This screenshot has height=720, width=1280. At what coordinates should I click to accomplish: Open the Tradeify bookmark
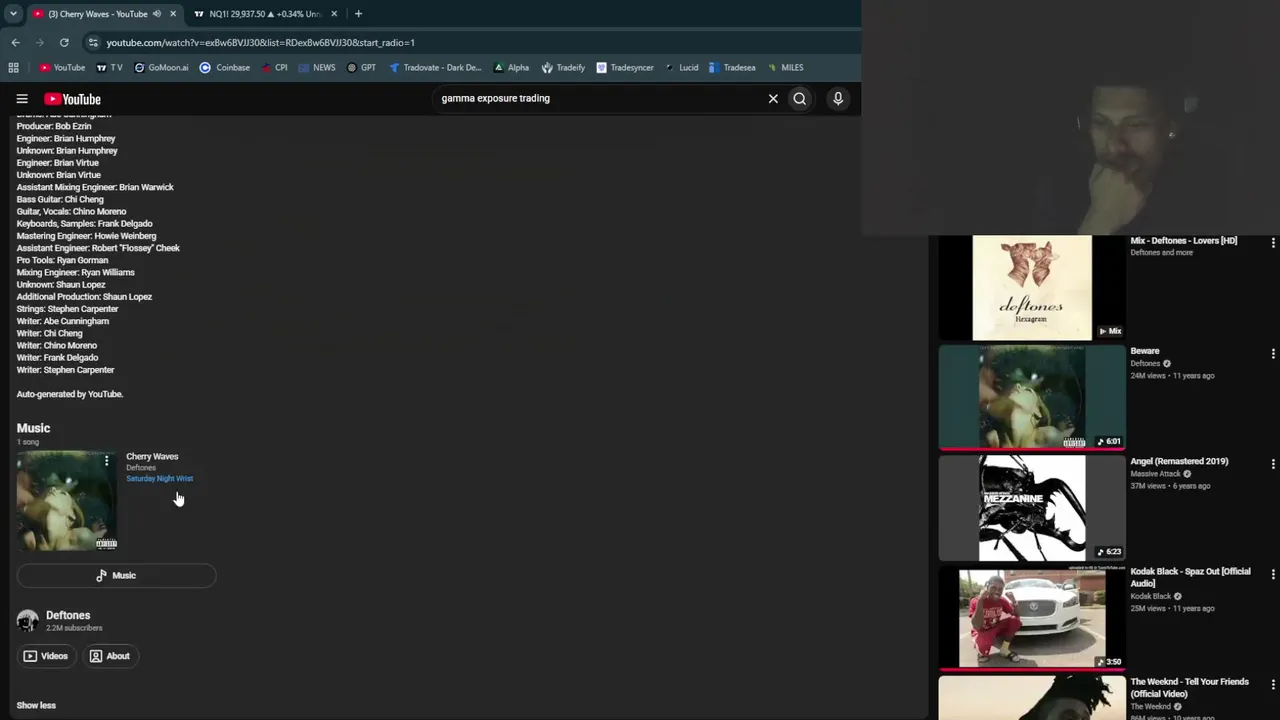tap(563, 68)
